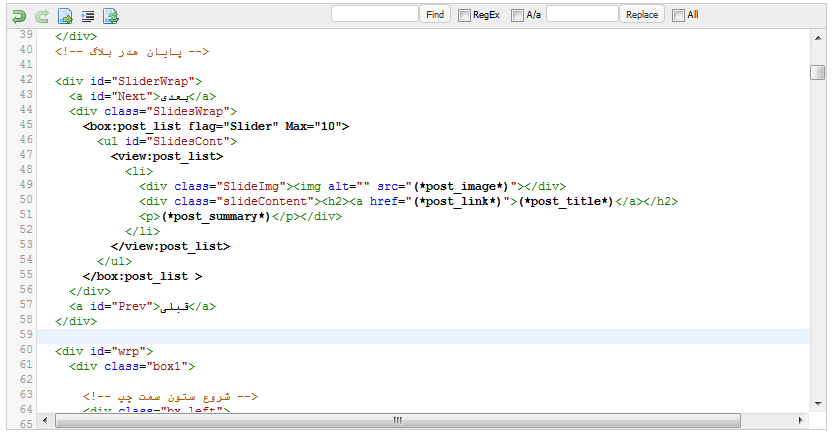
Task: Click the vertical scrollbar thumb
Action: coord(818,73)
